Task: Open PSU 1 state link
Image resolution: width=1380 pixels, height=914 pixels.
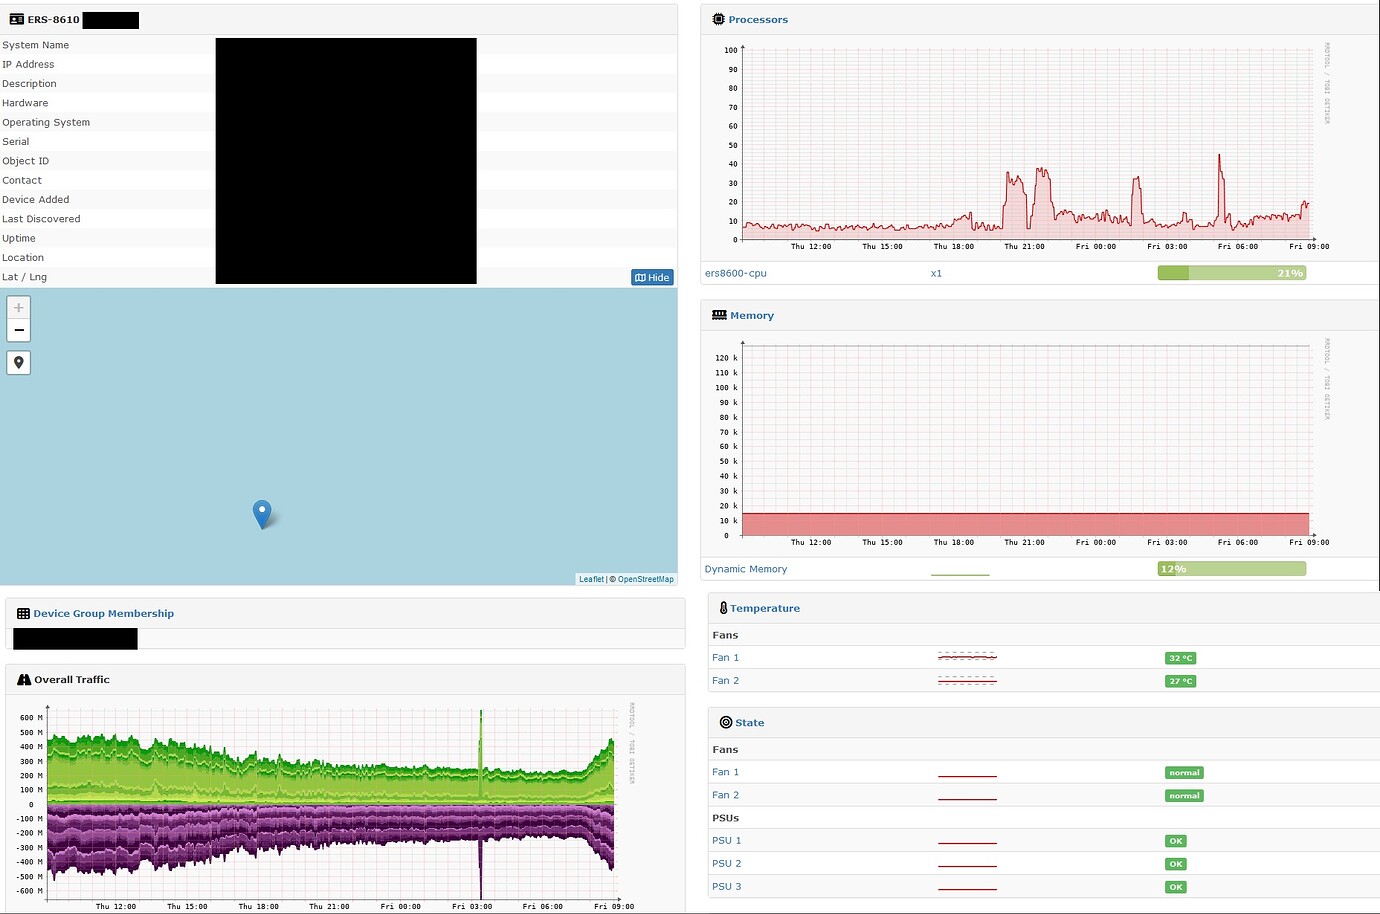Action: click(727, 841)
